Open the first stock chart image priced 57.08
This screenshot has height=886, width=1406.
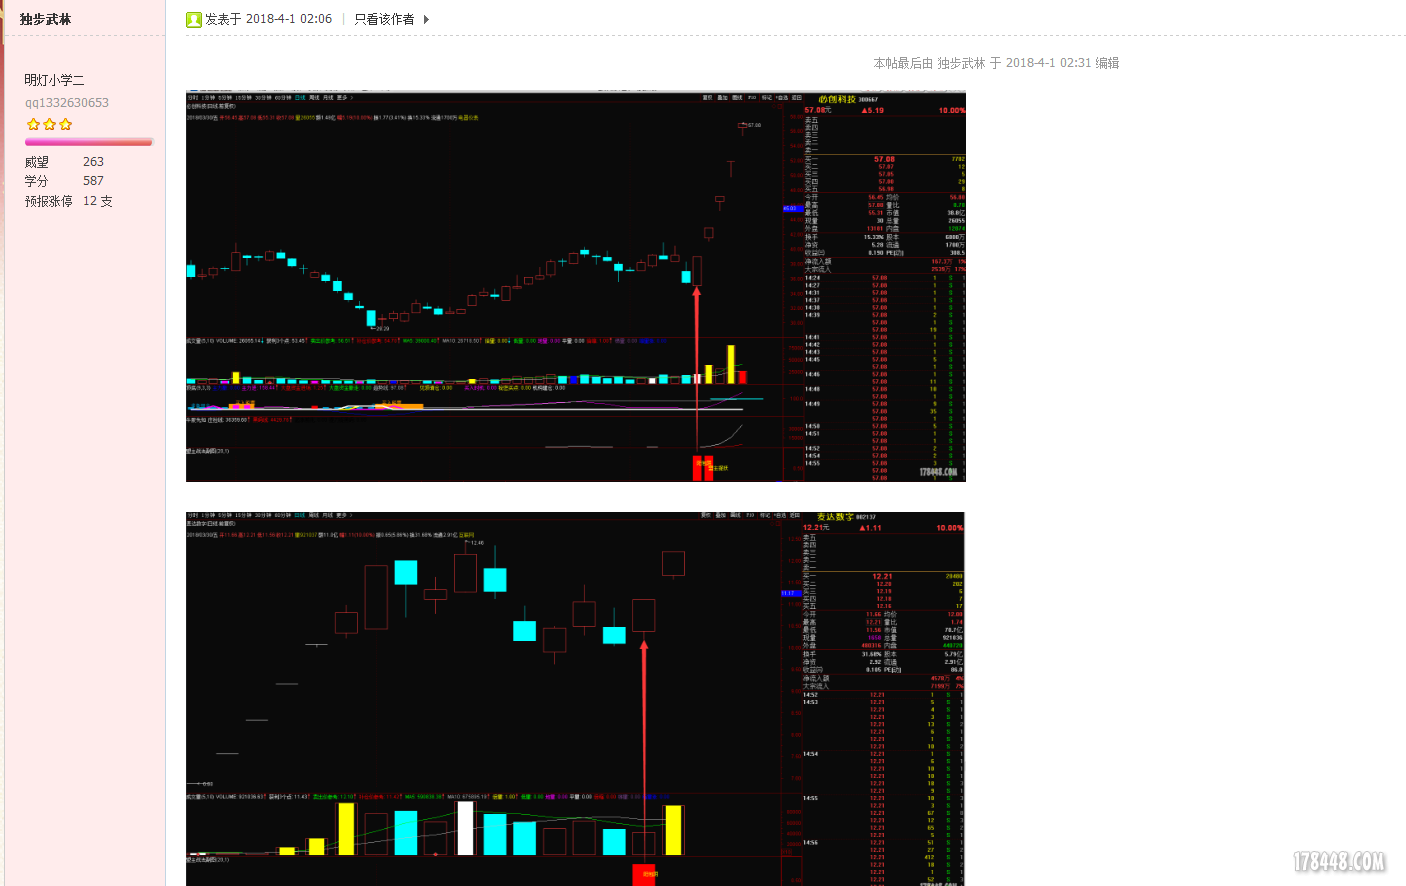coord(576,287)
